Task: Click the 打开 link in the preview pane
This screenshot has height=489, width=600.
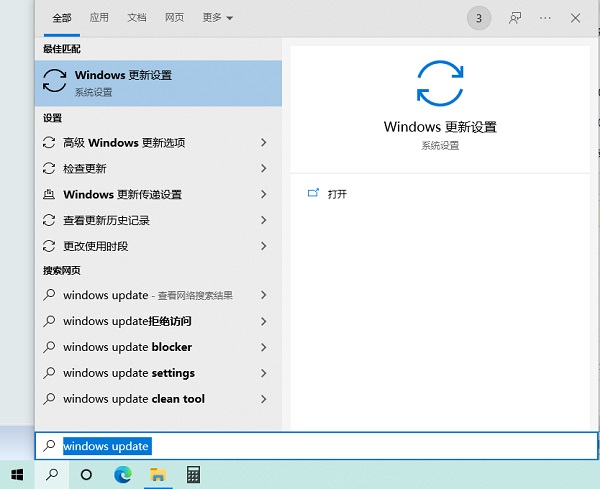Action: tap(337, 194)
